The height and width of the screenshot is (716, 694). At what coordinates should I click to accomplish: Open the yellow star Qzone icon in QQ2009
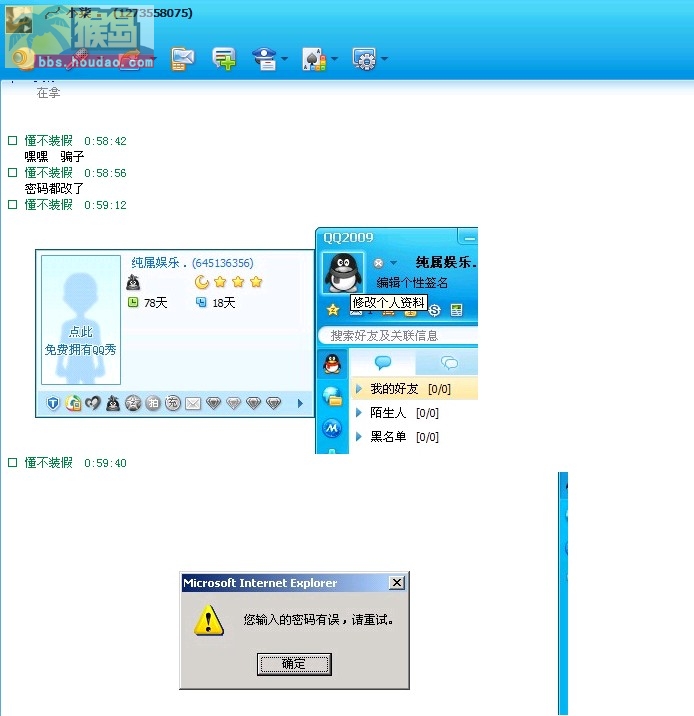[333, 310]
